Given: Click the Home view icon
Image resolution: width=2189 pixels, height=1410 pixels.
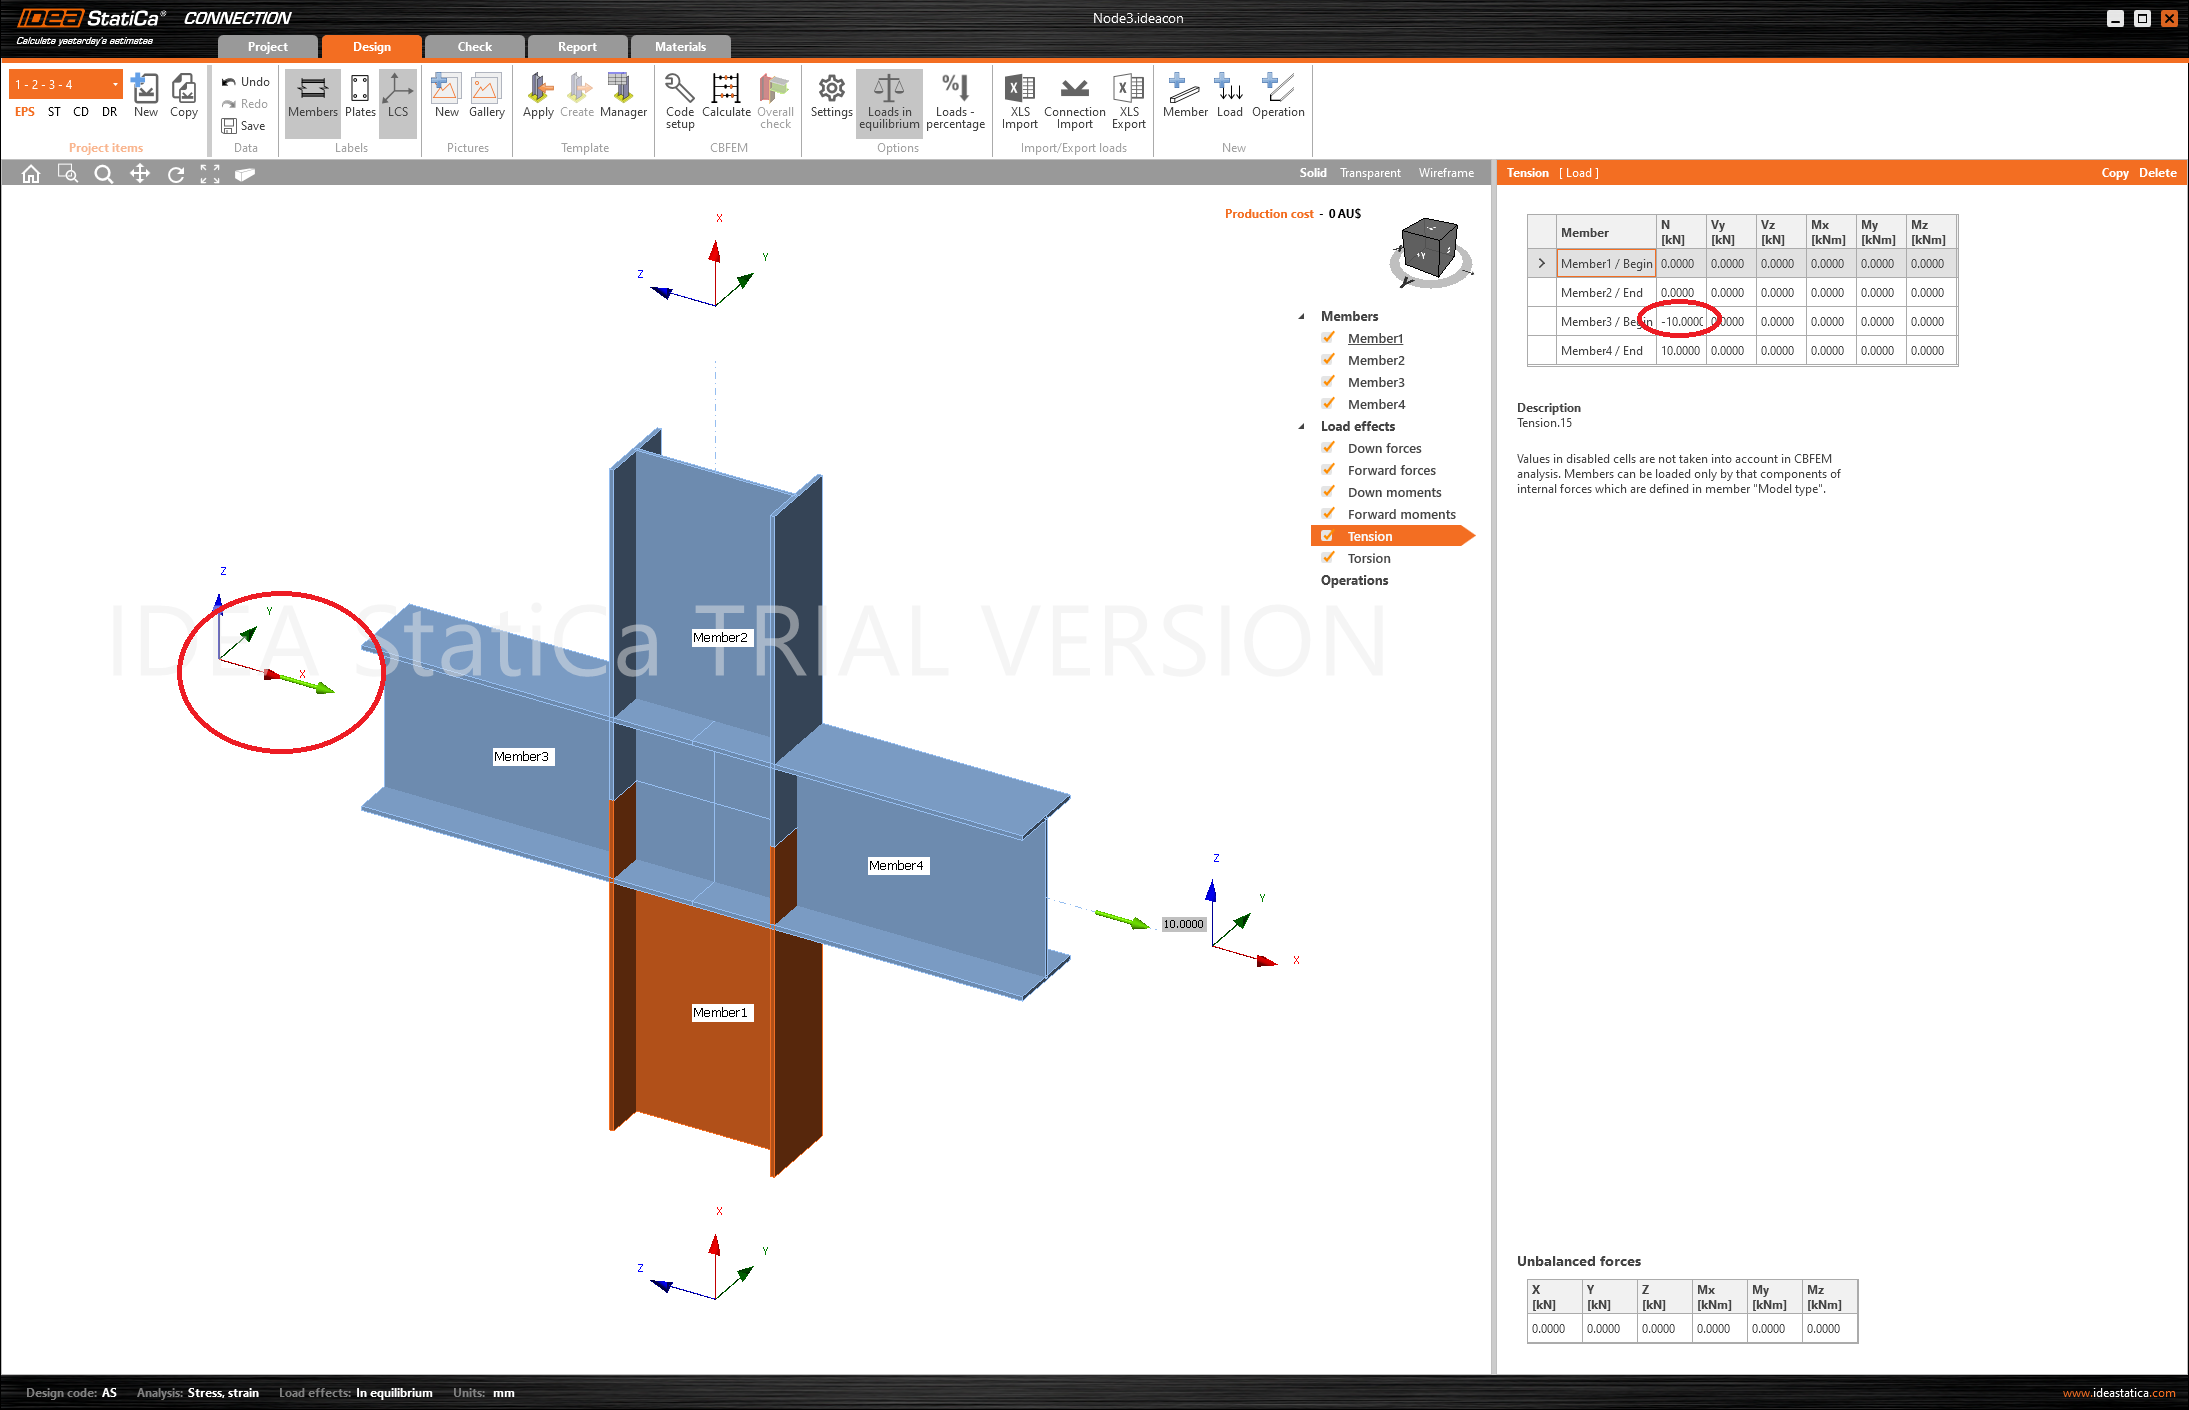Looking at the screenshot, I should click(31, 174).
